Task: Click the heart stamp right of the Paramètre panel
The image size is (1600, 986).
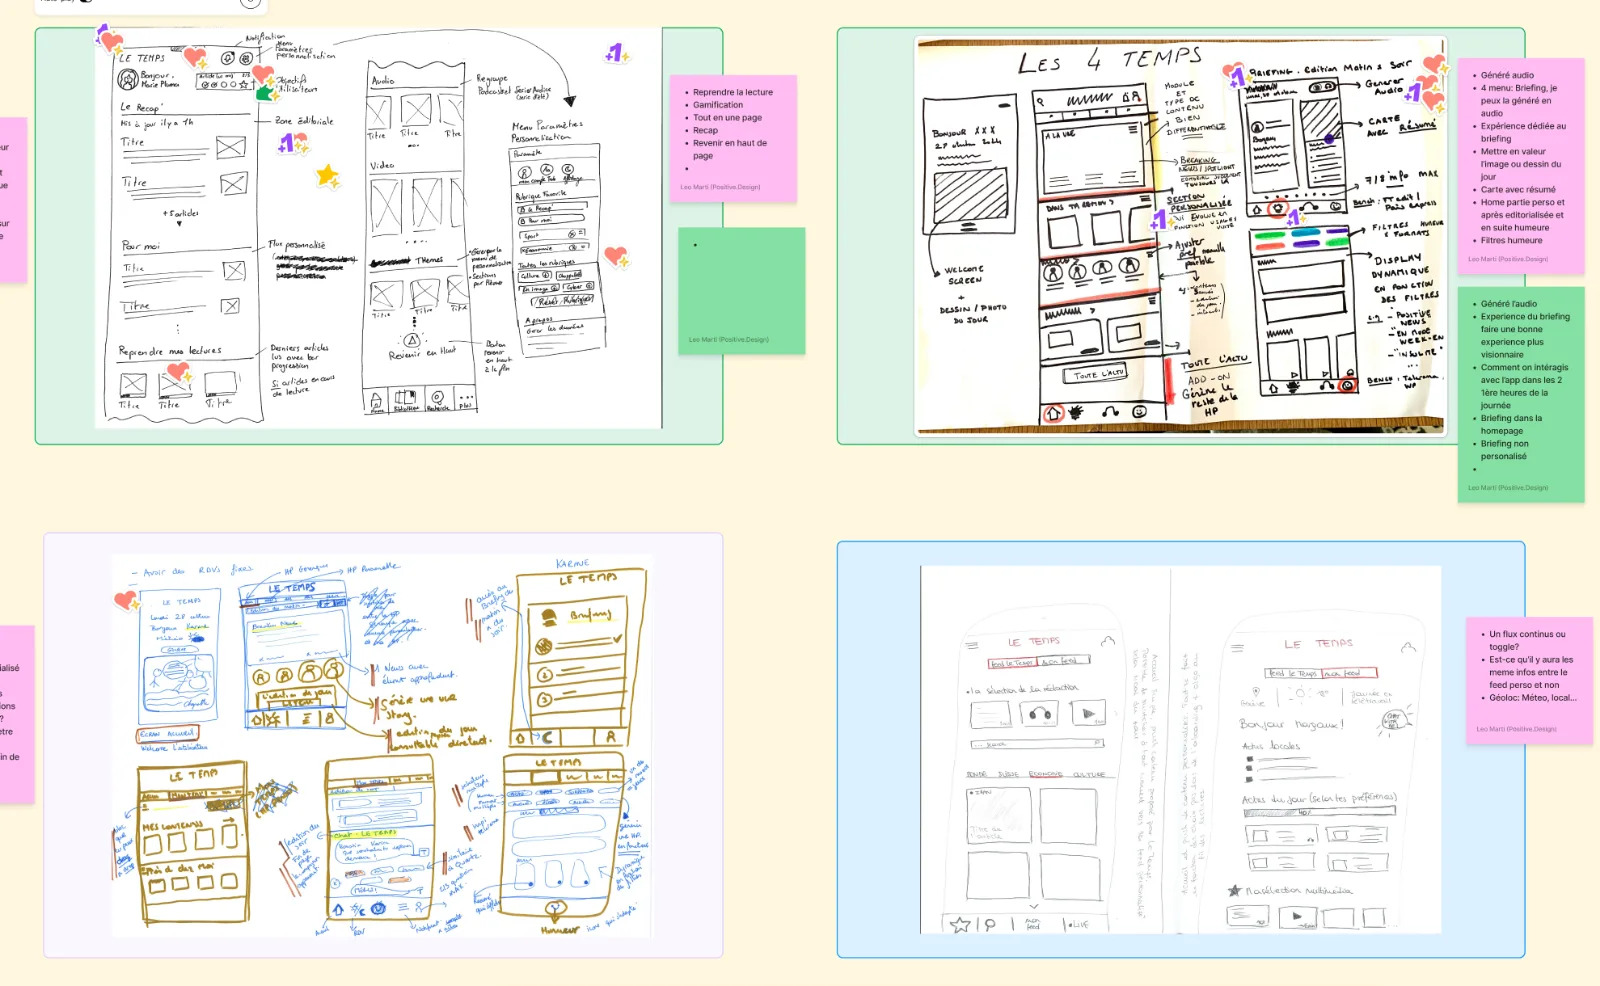Action: click(x=617, y=257)
